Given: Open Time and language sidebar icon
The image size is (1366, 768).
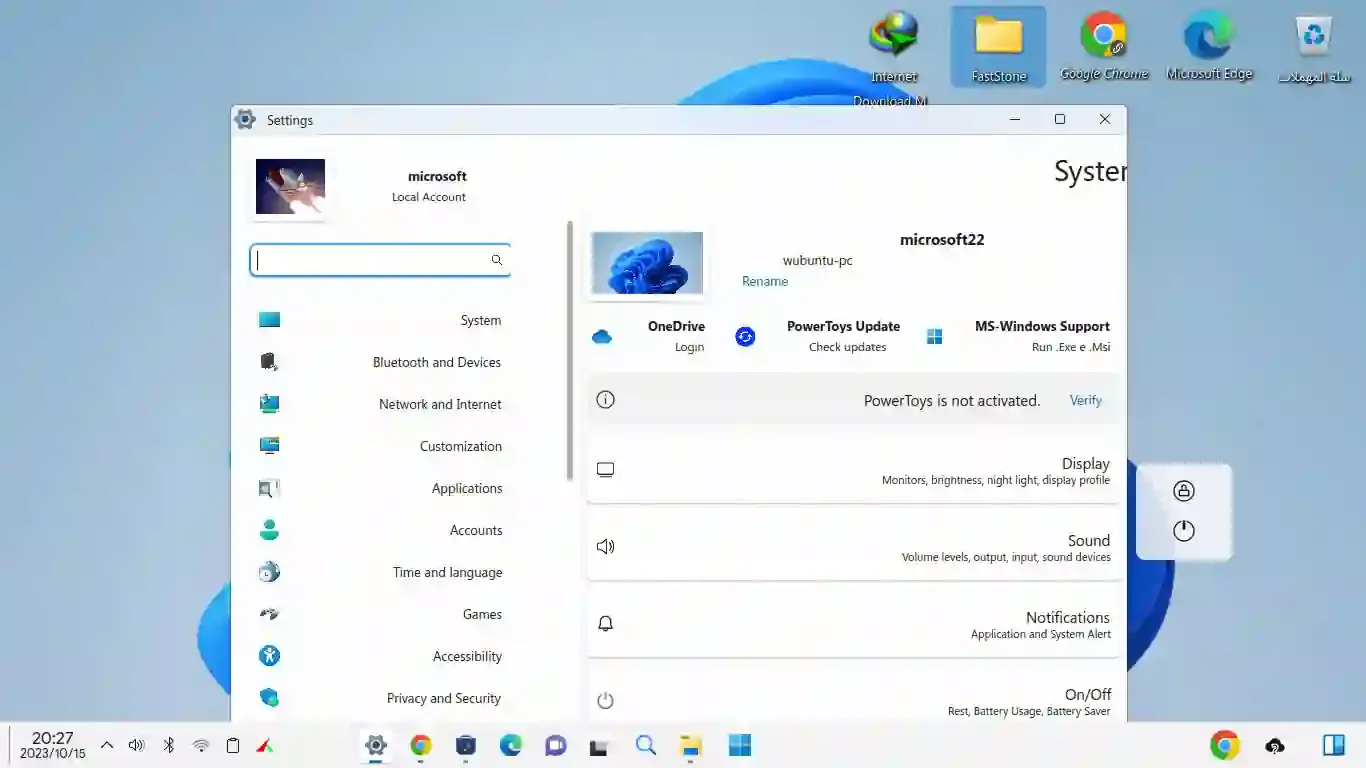Looking at the screenshot, I should pos(269,572).
